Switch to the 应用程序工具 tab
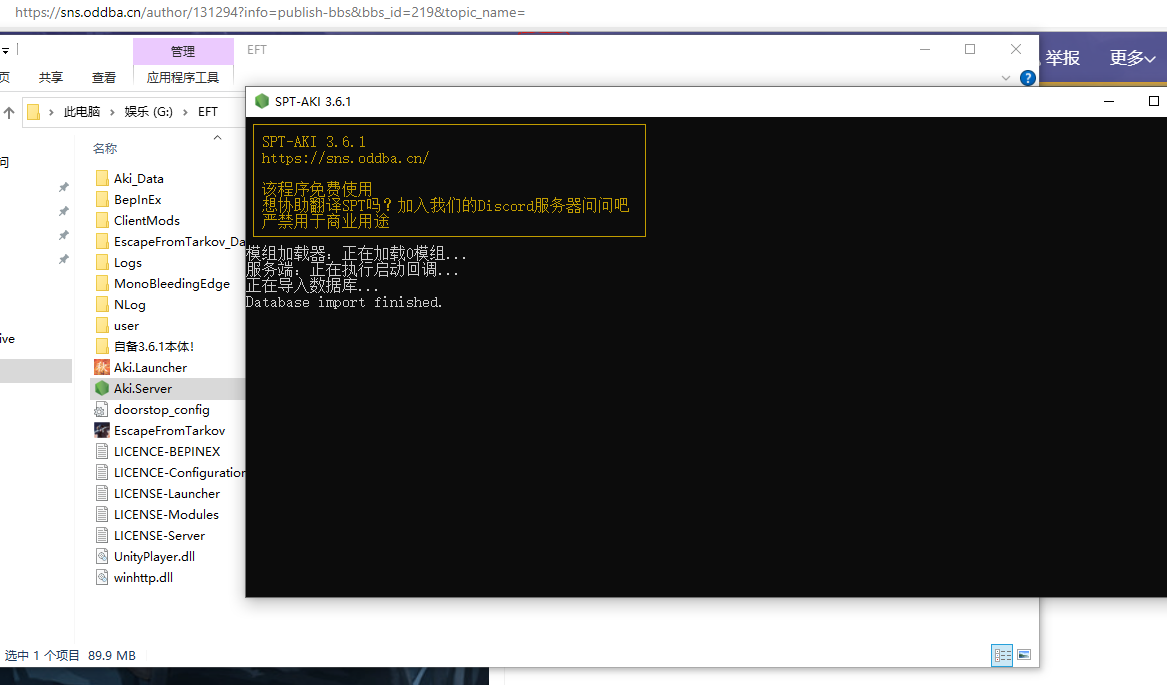The height and width of the screenshot is (685, 1167). (182, 77)
